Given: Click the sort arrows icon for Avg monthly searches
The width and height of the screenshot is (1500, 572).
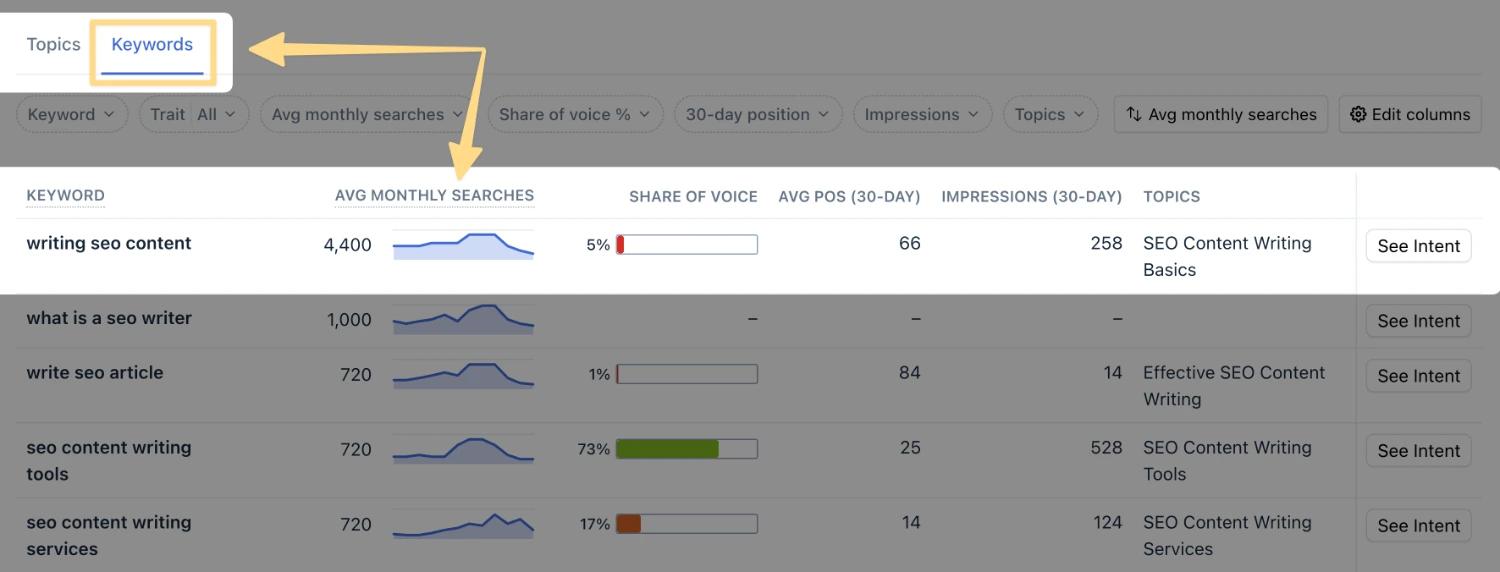Looking at the screenshot, I should pyautogui.click(x=1134, y=115).
